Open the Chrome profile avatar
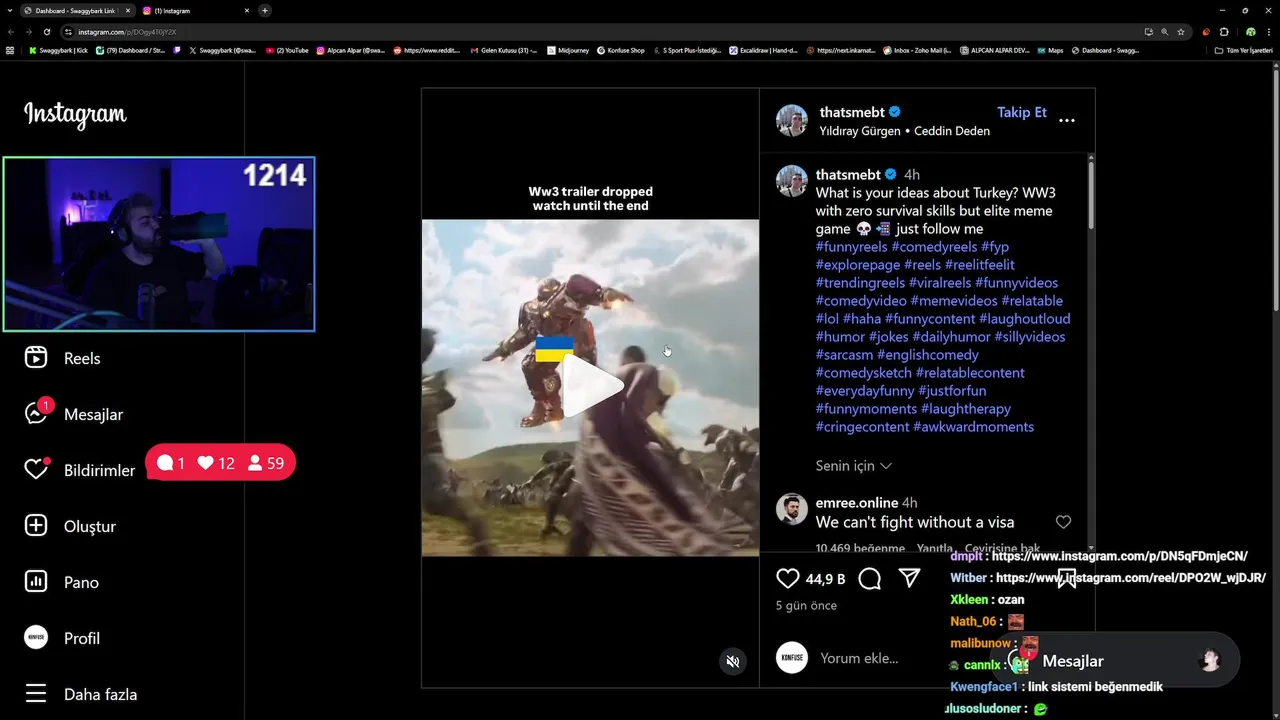This screenshot has height=720, width=1280. click(1251, 32)
